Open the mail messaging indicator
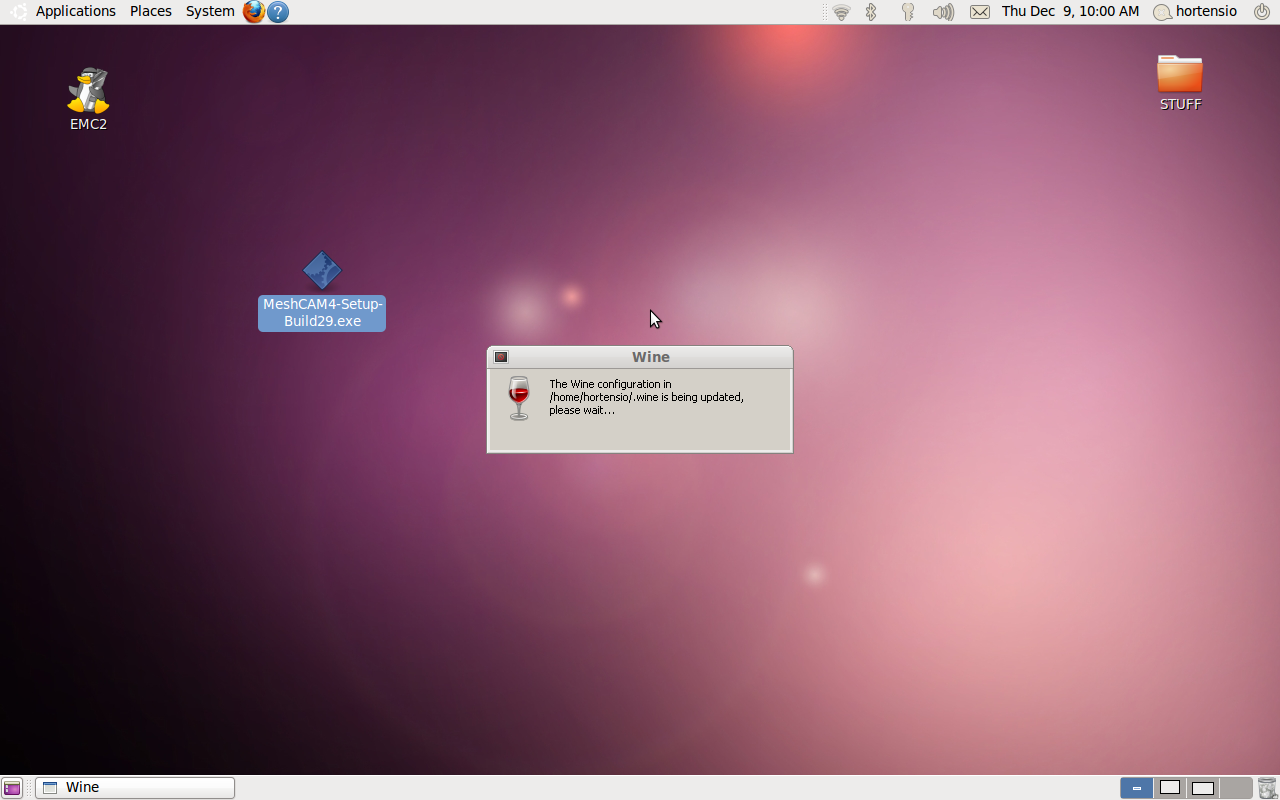This screenshot has height=800, width=1280. [980, 12]
